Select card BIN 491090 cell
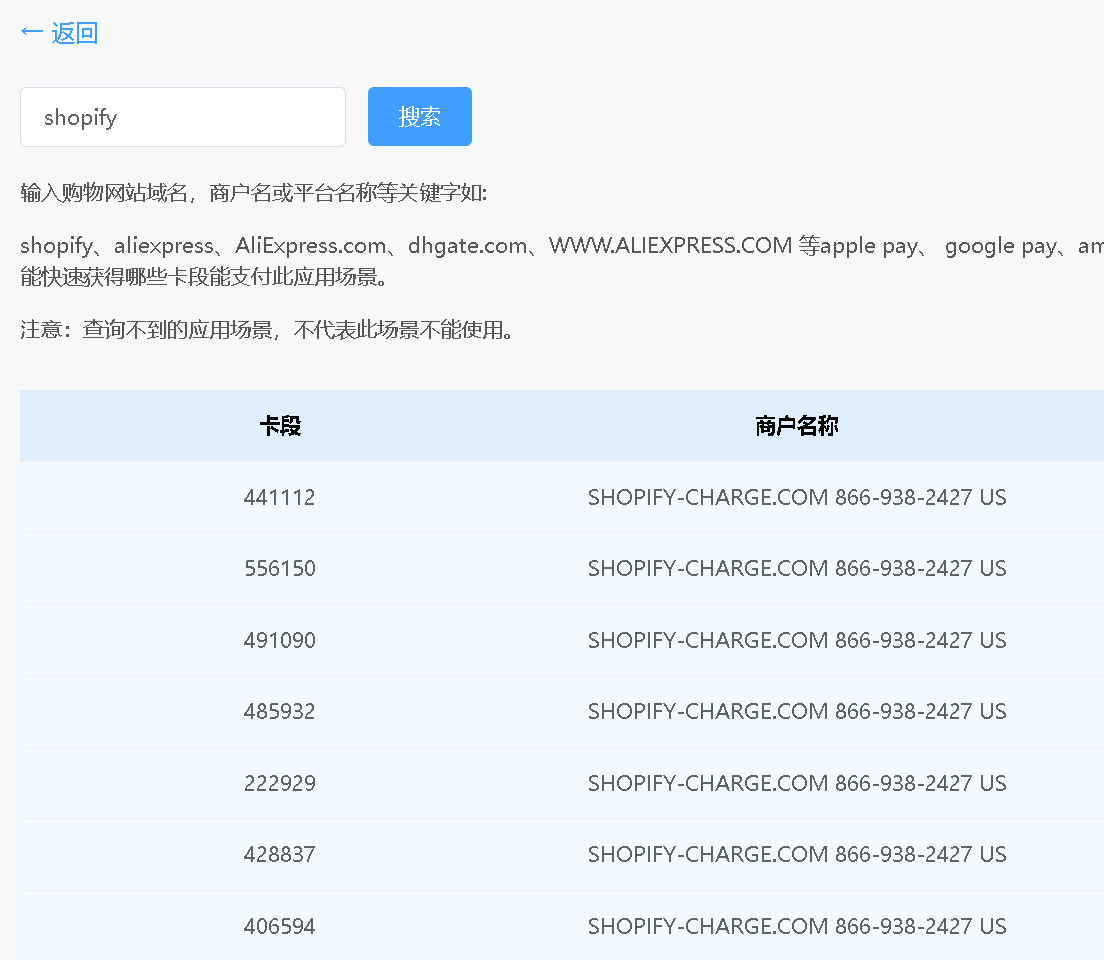The image size is (1104, 960). coord(280,640)
